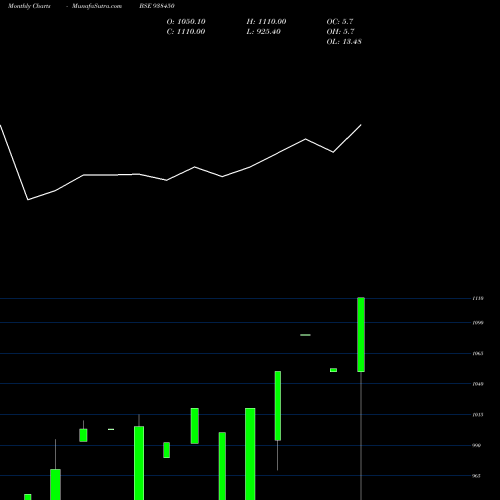Click the '1065' price axis label
500x500 pixels.
[x=478, y=353]
